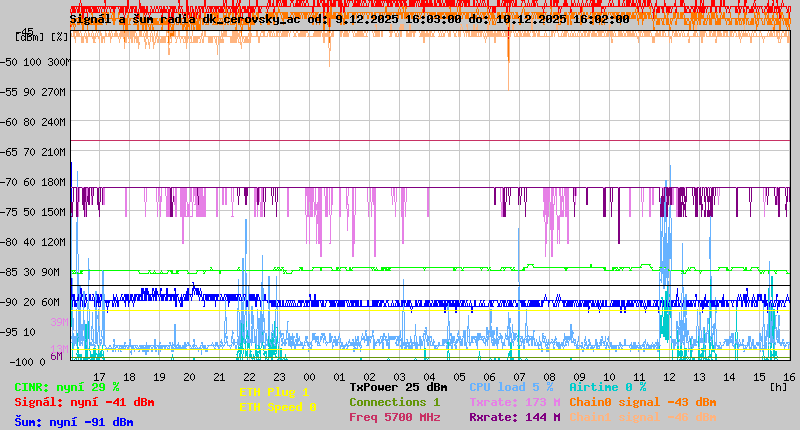The height and width of the screenshot is (430, 800).
Task: Click the graph title text at top
Action: [349, 19]
